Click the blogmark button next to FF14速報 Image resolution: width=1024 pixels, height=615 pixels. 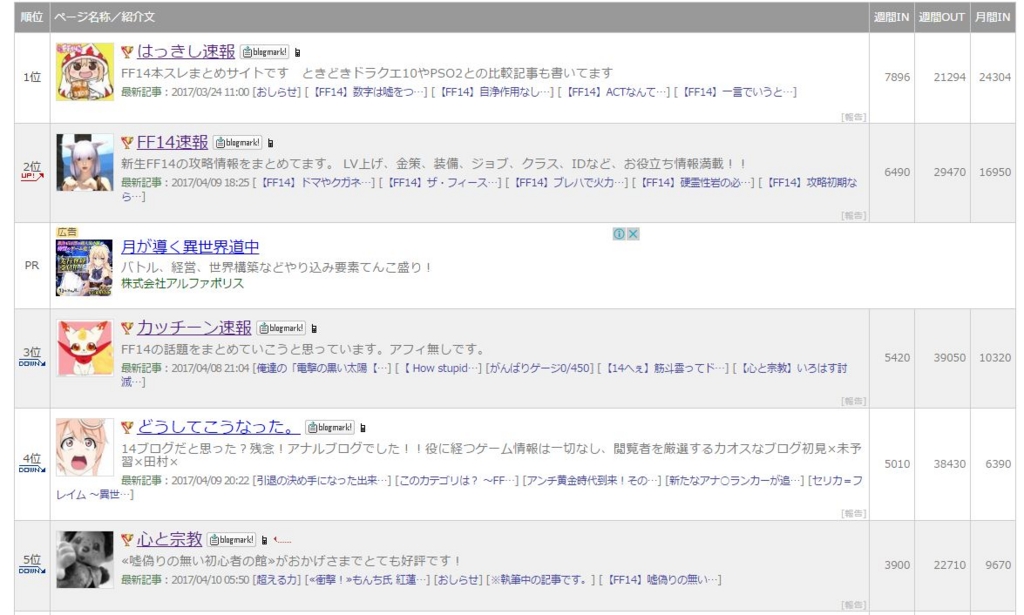[237, 143]
